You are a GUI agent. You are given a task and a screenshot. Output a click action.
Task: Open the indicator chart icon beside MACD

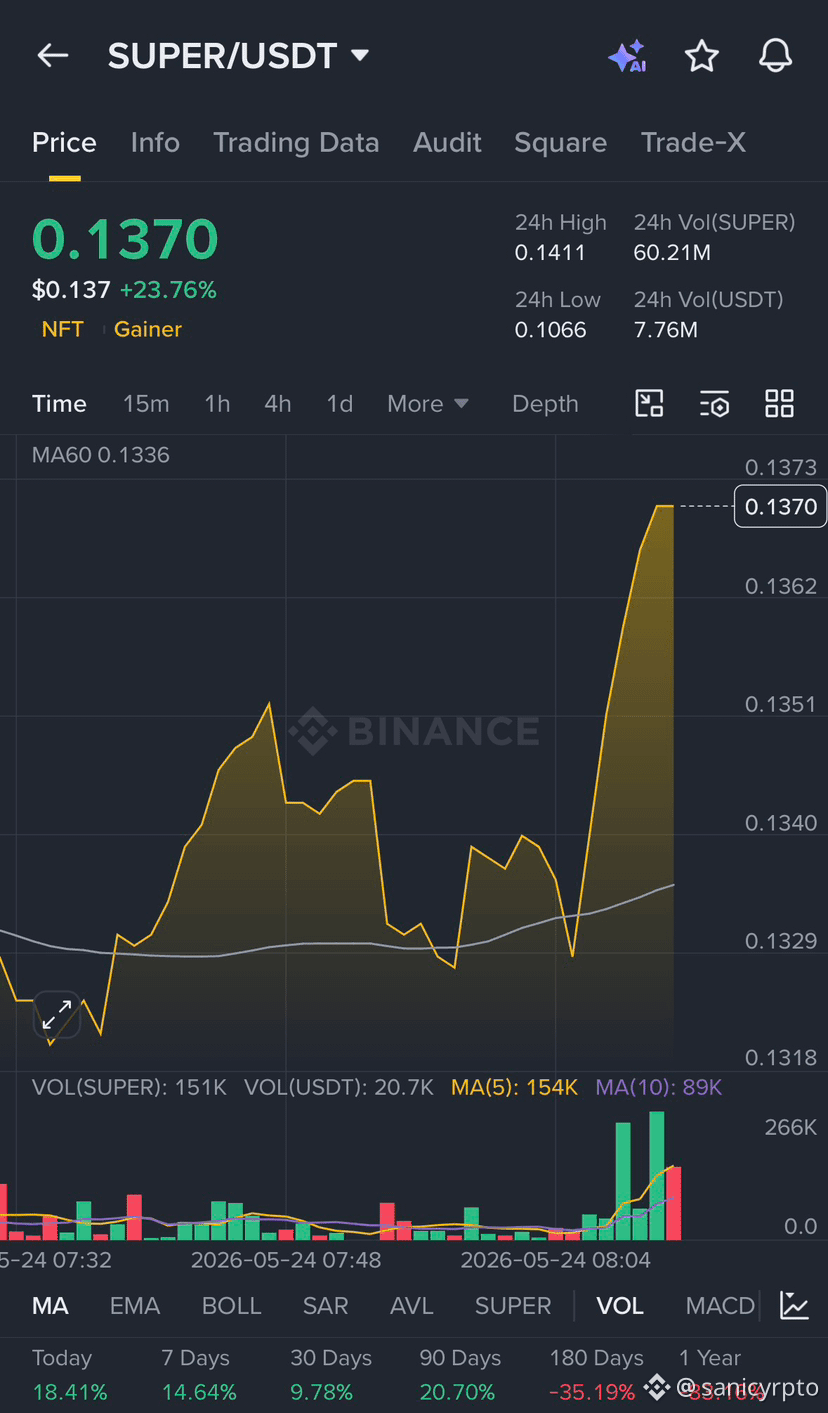(795, 1305)
